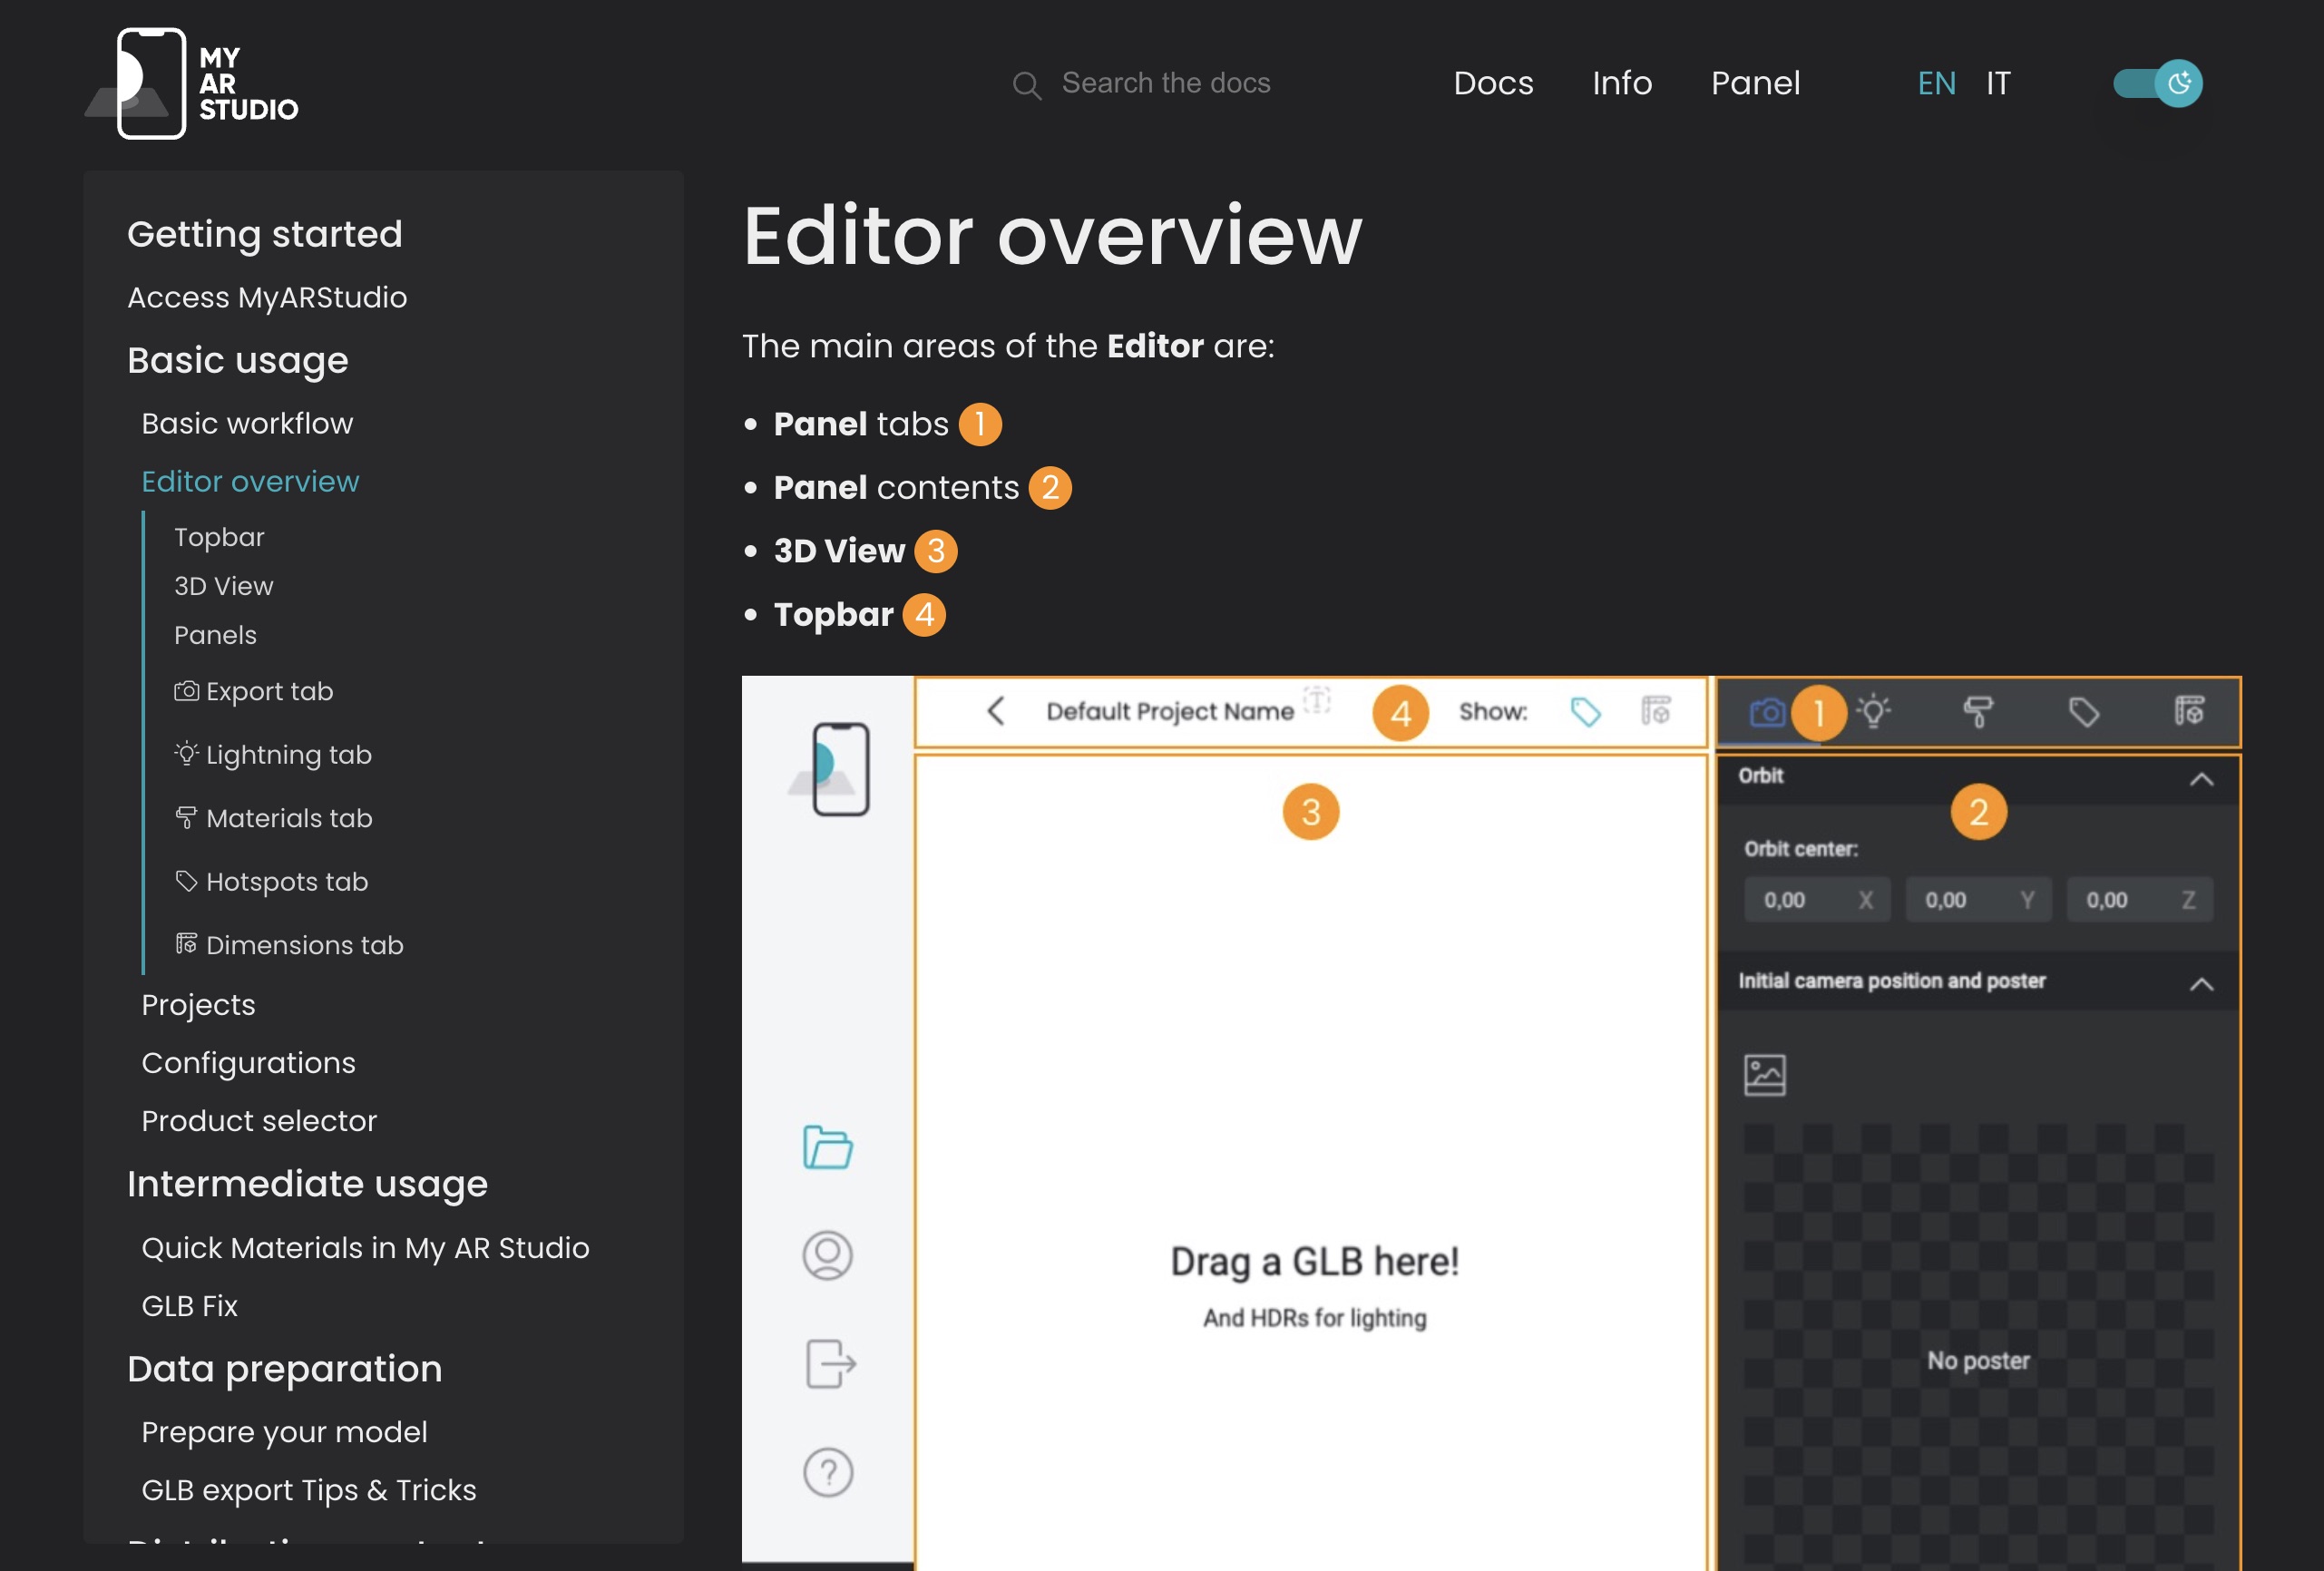
Task: Select the Show label button in topbar
Action: click(1581, 712)
